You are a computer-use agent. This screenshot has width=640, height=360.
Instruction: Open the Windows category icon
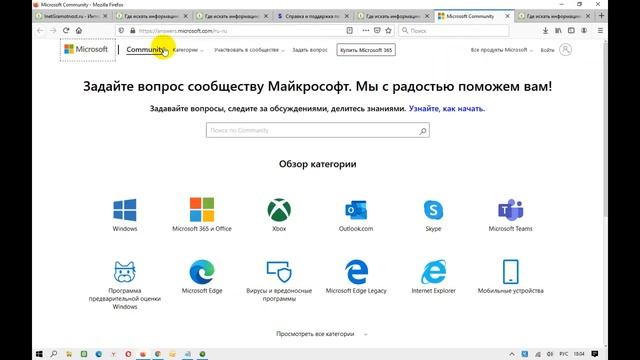click(x=124, y=210)
